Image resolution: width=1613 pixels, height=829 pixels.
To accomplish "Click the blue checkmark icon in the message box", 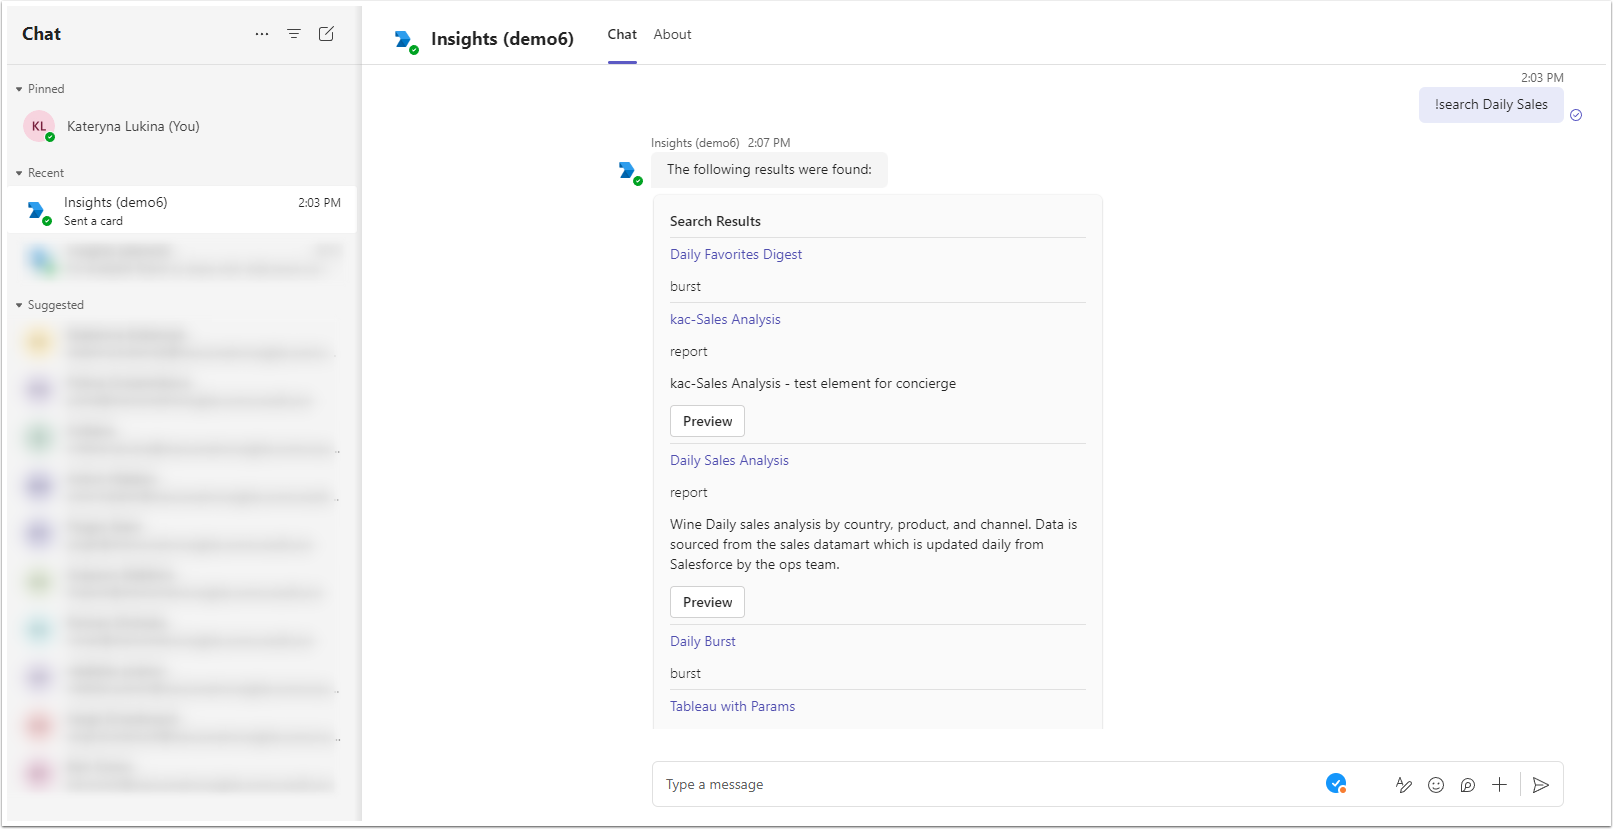I will click(1335, 783).
